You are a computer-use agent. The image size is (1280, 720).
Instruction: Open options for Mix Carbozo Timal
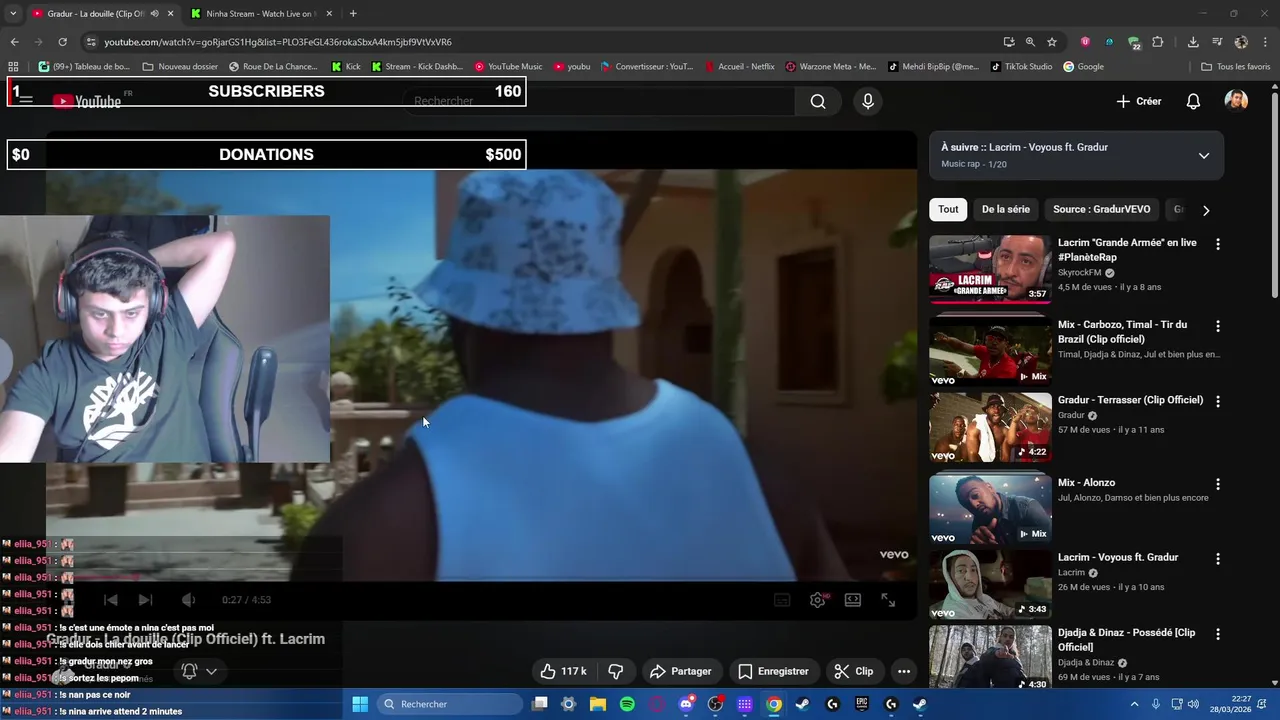click(1218, 326)
